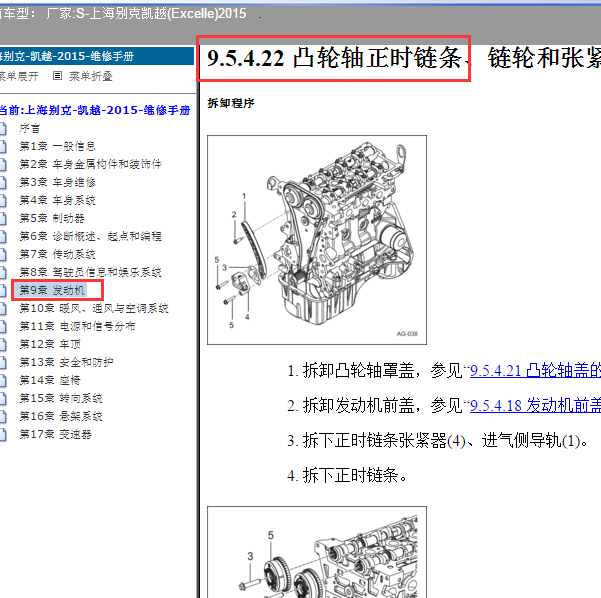Viewport: 601px width, 598px height.
Task: Click the engine timing chain diagram AG-038
Action: (317, 240)
